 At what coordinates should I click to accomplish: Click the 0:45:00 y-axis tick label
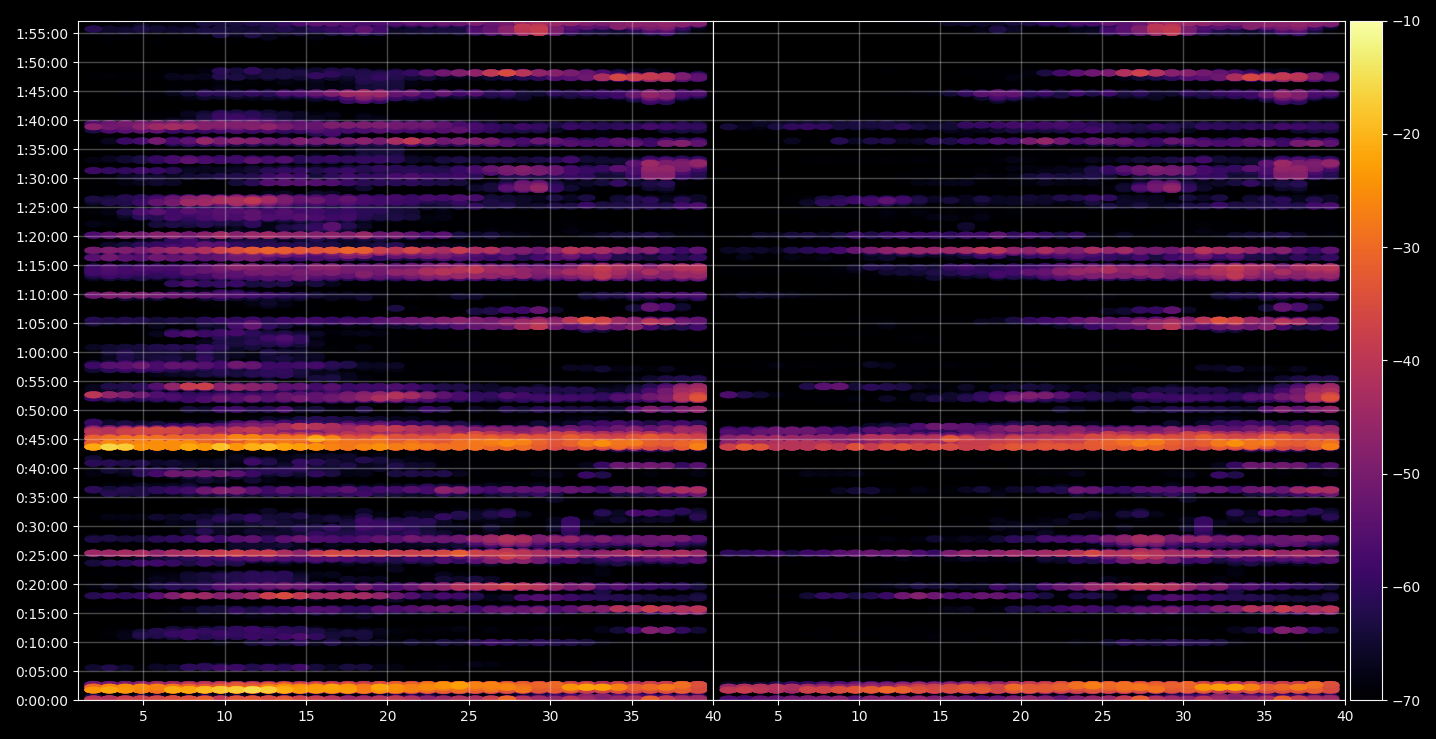pyautogui.click(x=42, y=439)
